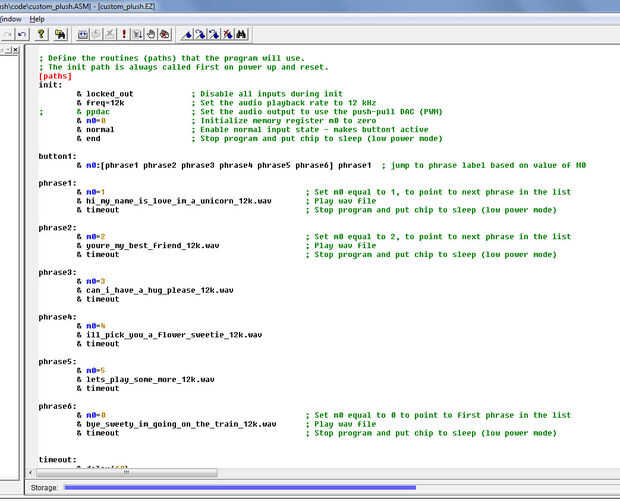
Task: Click the red exclamation mark run icon
Action: pos(124,35)
